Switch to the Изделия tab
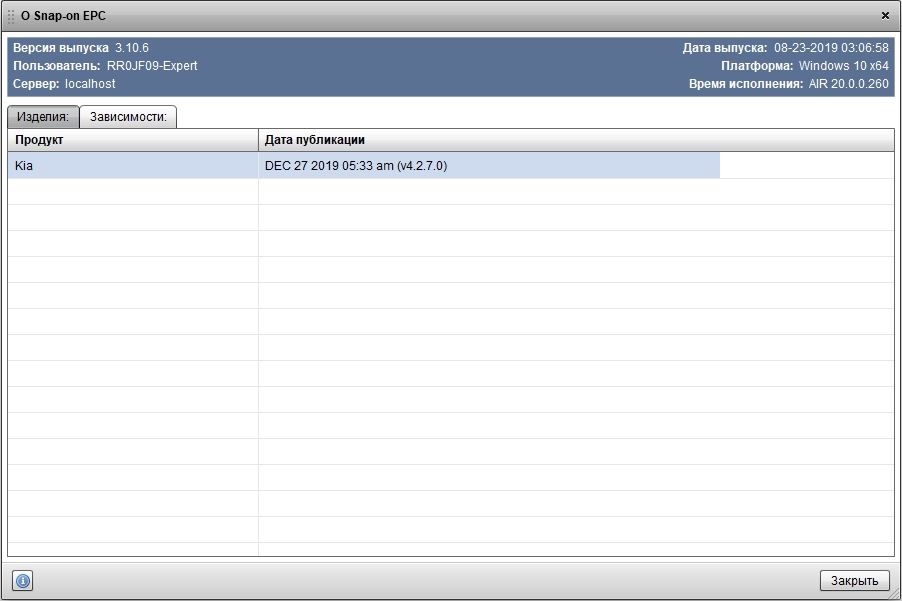Image resolution: width=902 pixels, height=601 pixels. pyautogui.click(x=43, y=117)
